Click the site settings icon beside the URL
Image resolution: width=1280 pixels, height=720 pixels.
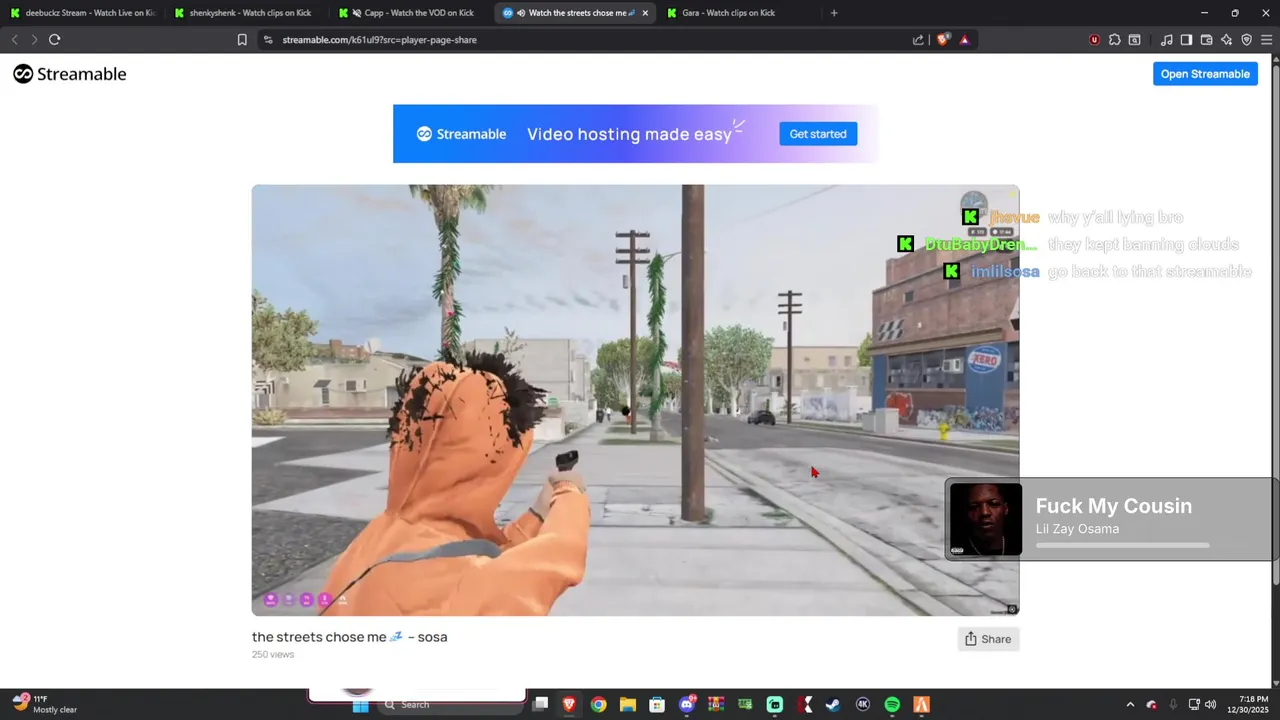tap(267, 40)
